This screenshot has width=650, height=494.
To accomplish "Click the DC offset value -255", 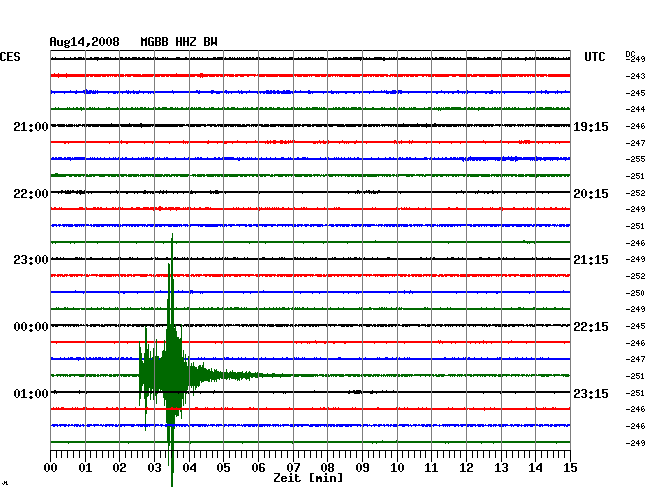I will 635,159.
